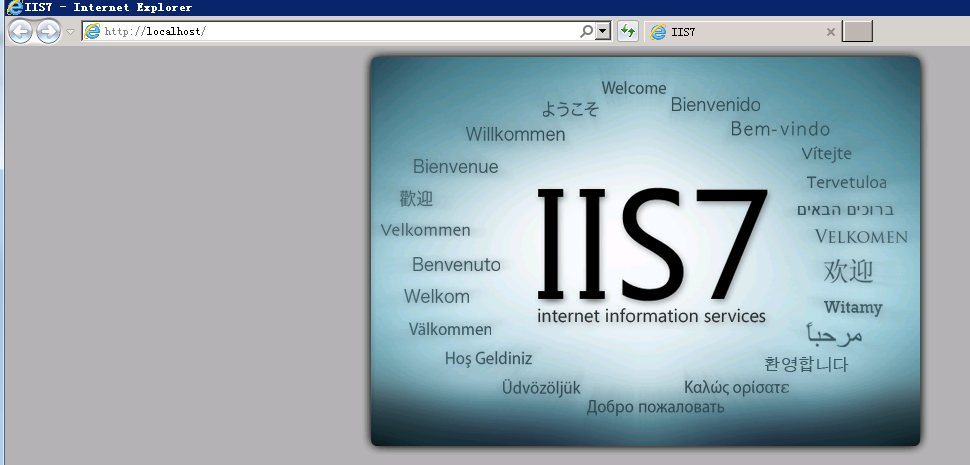Click the 'Willkommen' greeting text
Viewport: 970px width, 465px height.
515,134
